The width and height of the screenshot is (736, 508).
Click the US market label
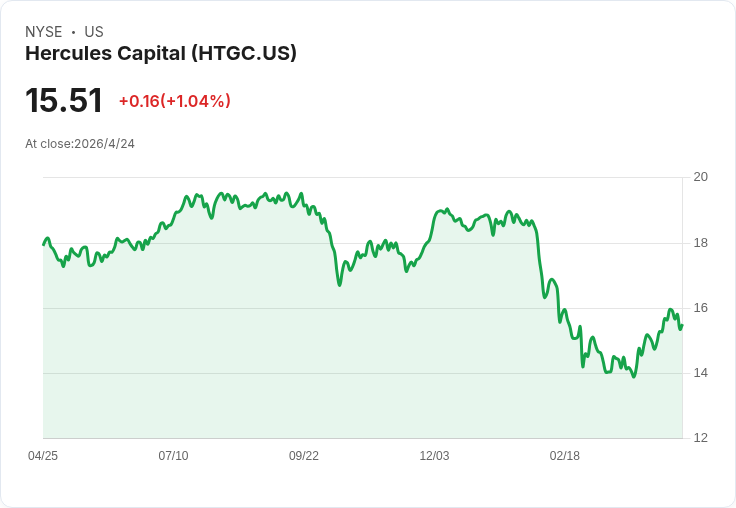94,32
